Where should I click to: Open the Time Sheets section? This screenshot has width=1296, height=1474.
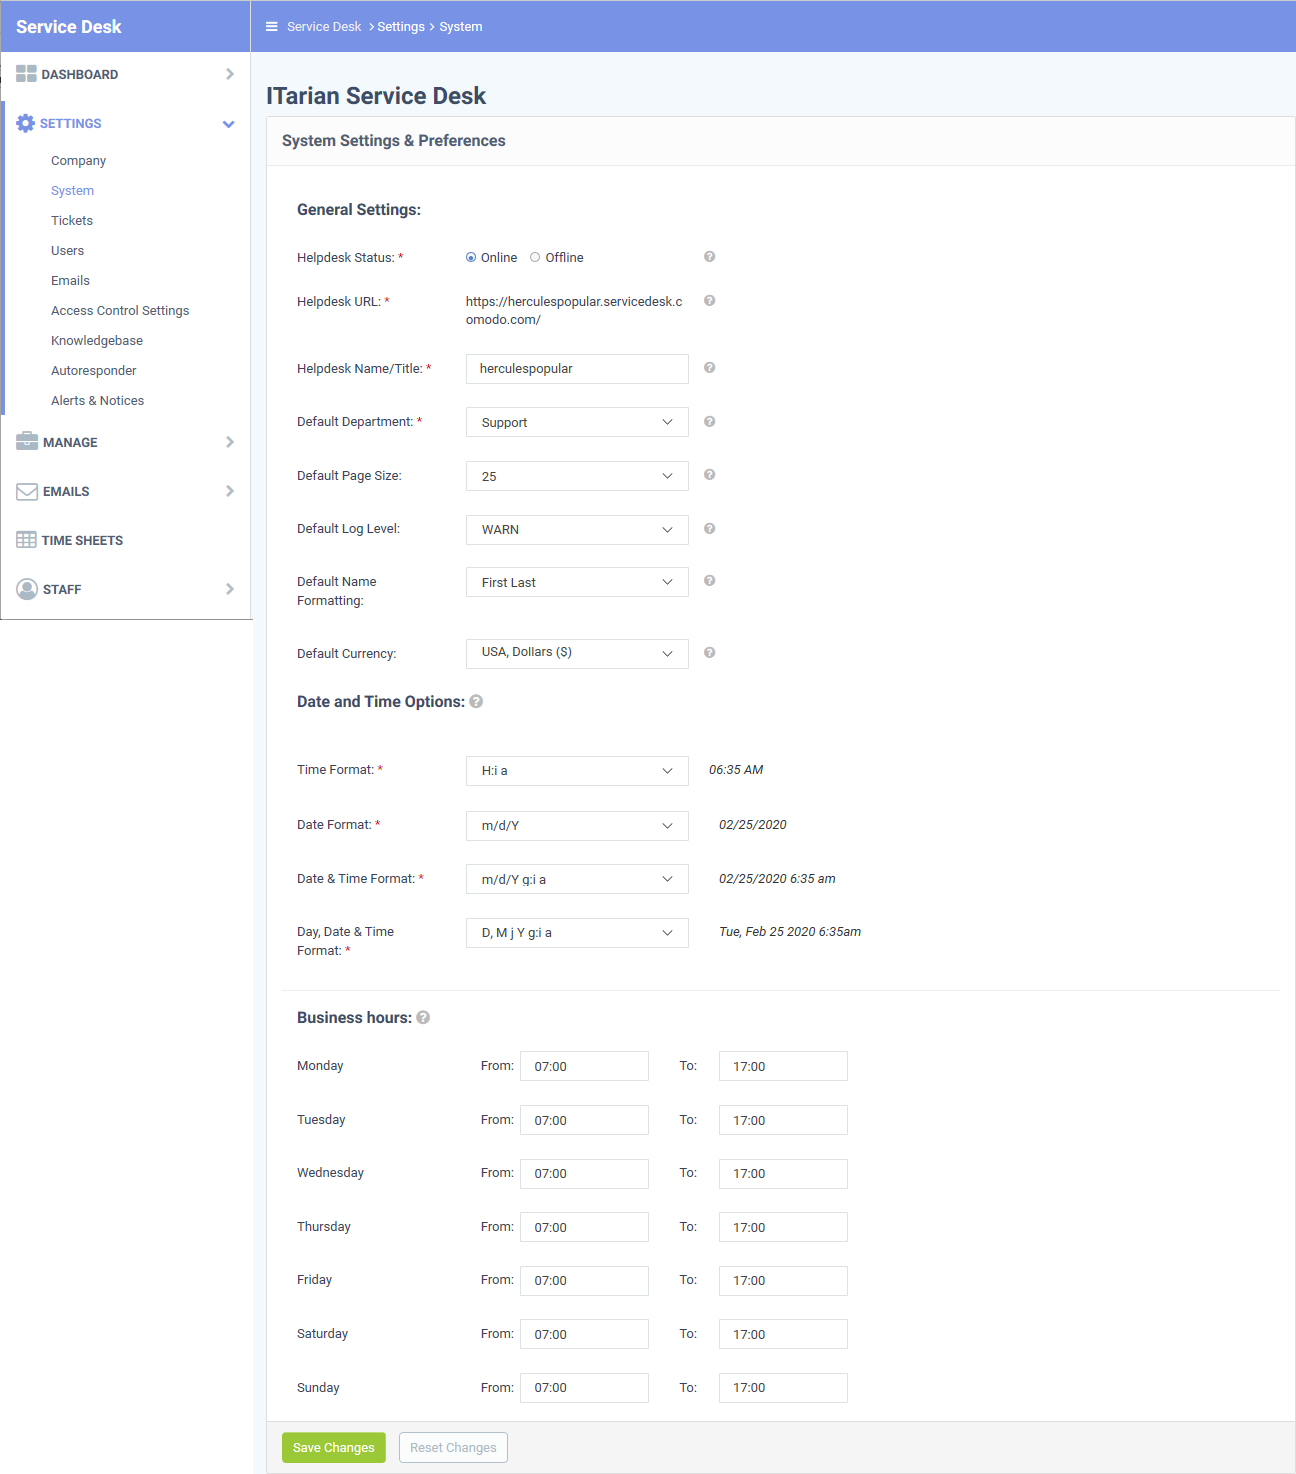click(x=82, y=541)
